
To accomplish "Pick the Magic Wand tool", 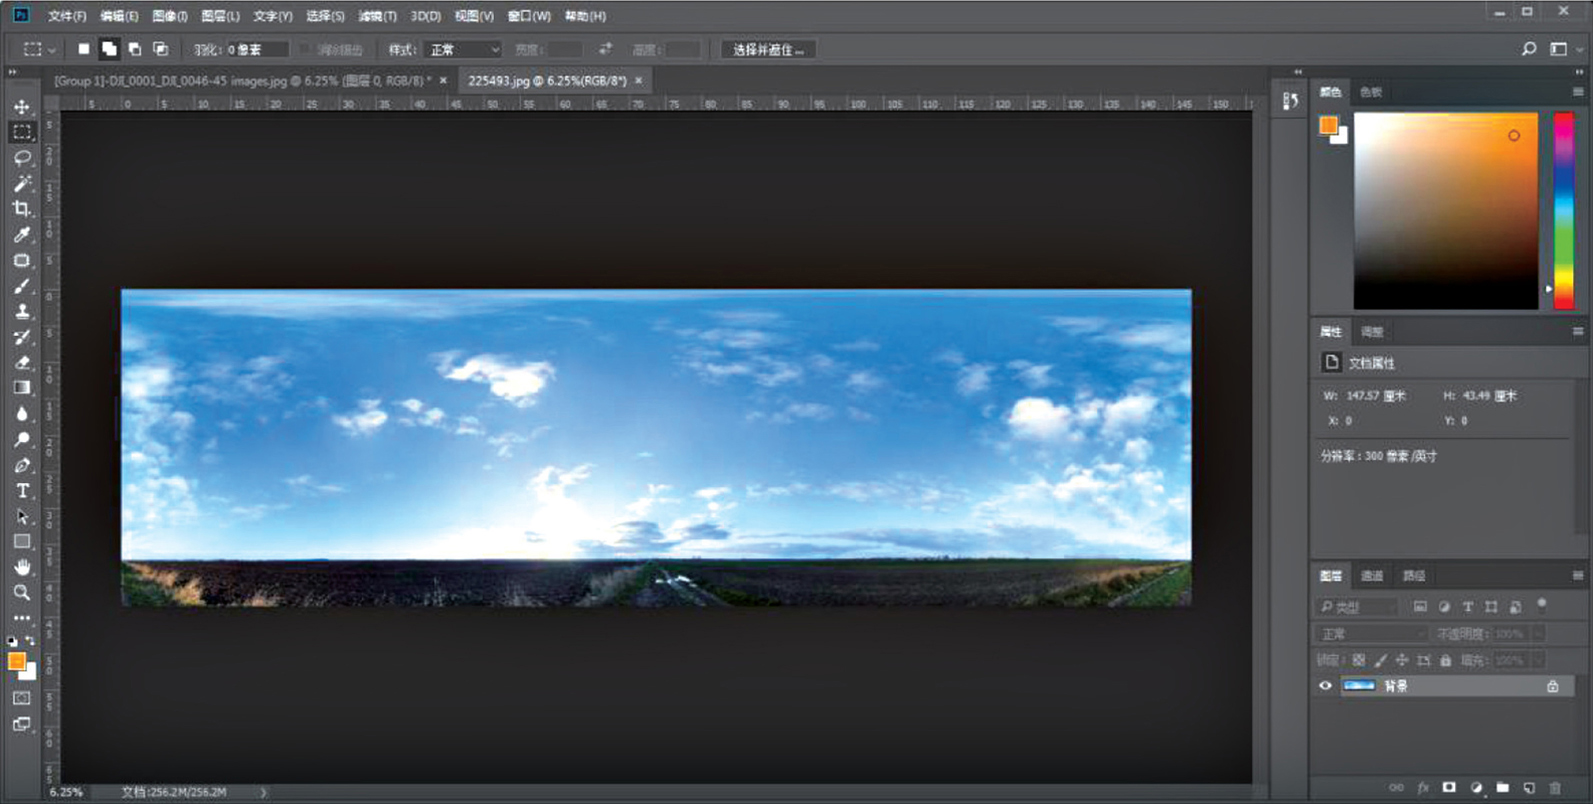I will pyautogui.click(x=22, y=184).
